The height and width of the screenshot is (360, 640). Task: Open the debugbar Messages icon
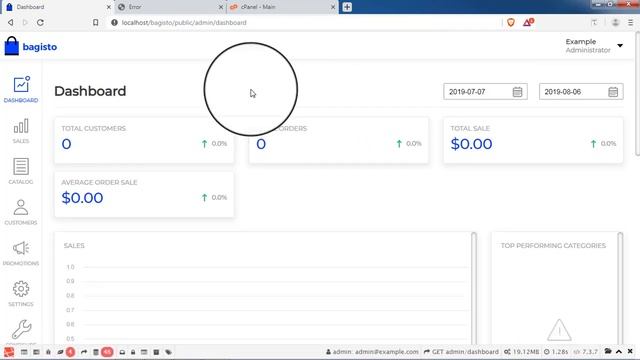click(x=24, y=352)
